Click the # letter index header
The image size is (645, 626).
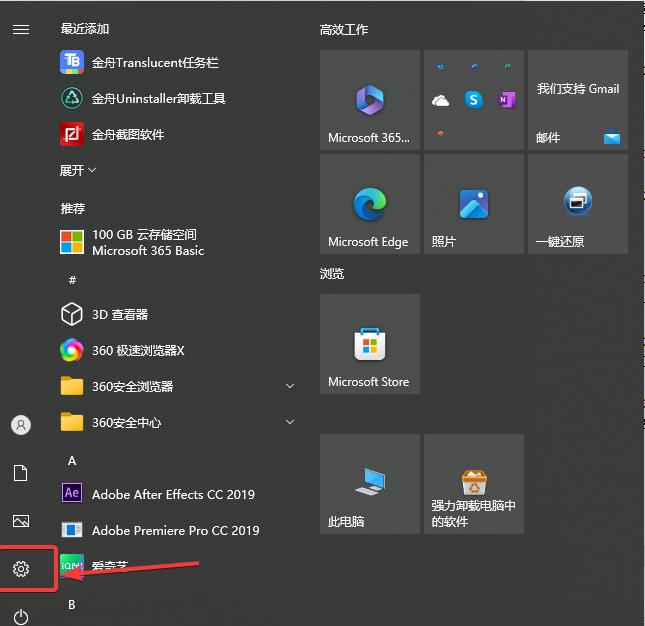pyautogui.click(x=72, y=280)
